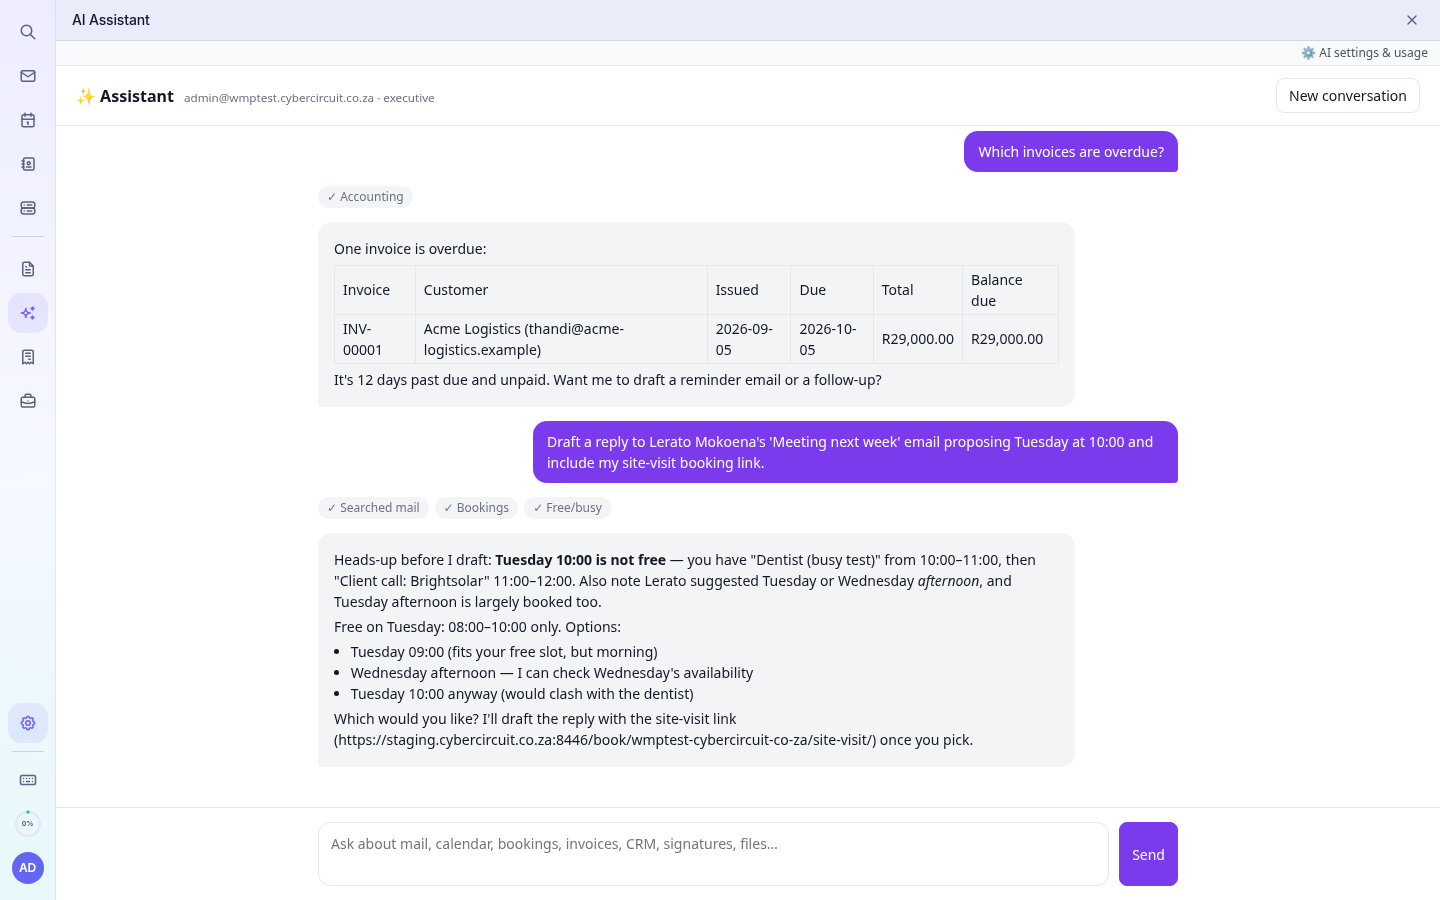Viewport: 1440px width, 900px height.
Task: Click the 0% usage ring indicator
Action: (x=28, y=824)
